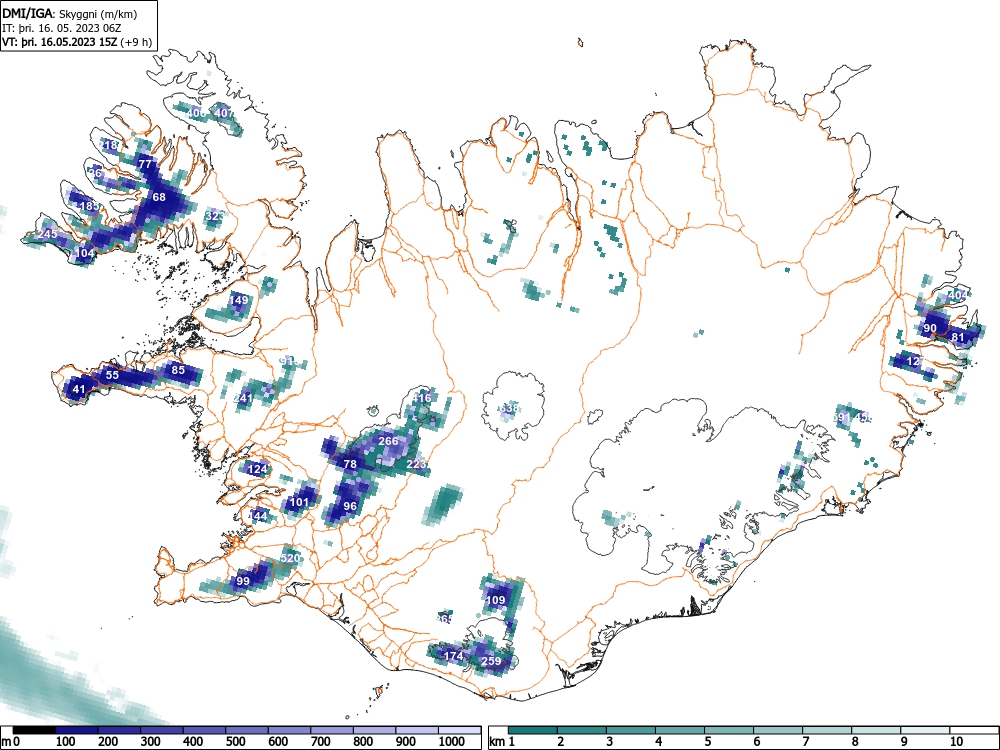Click the visibility value '101' on the map
The image size is (1000, 750).
click(x=299, y=502)
